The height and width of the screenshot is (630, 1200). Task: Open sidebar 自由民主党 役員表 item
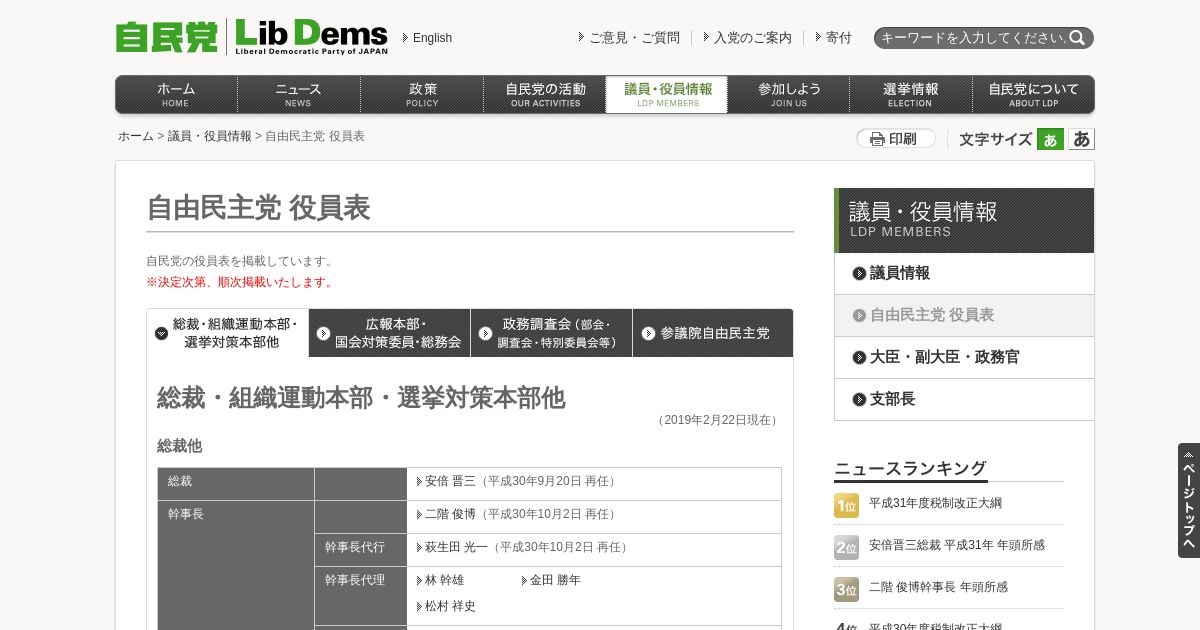coord(964,315)
